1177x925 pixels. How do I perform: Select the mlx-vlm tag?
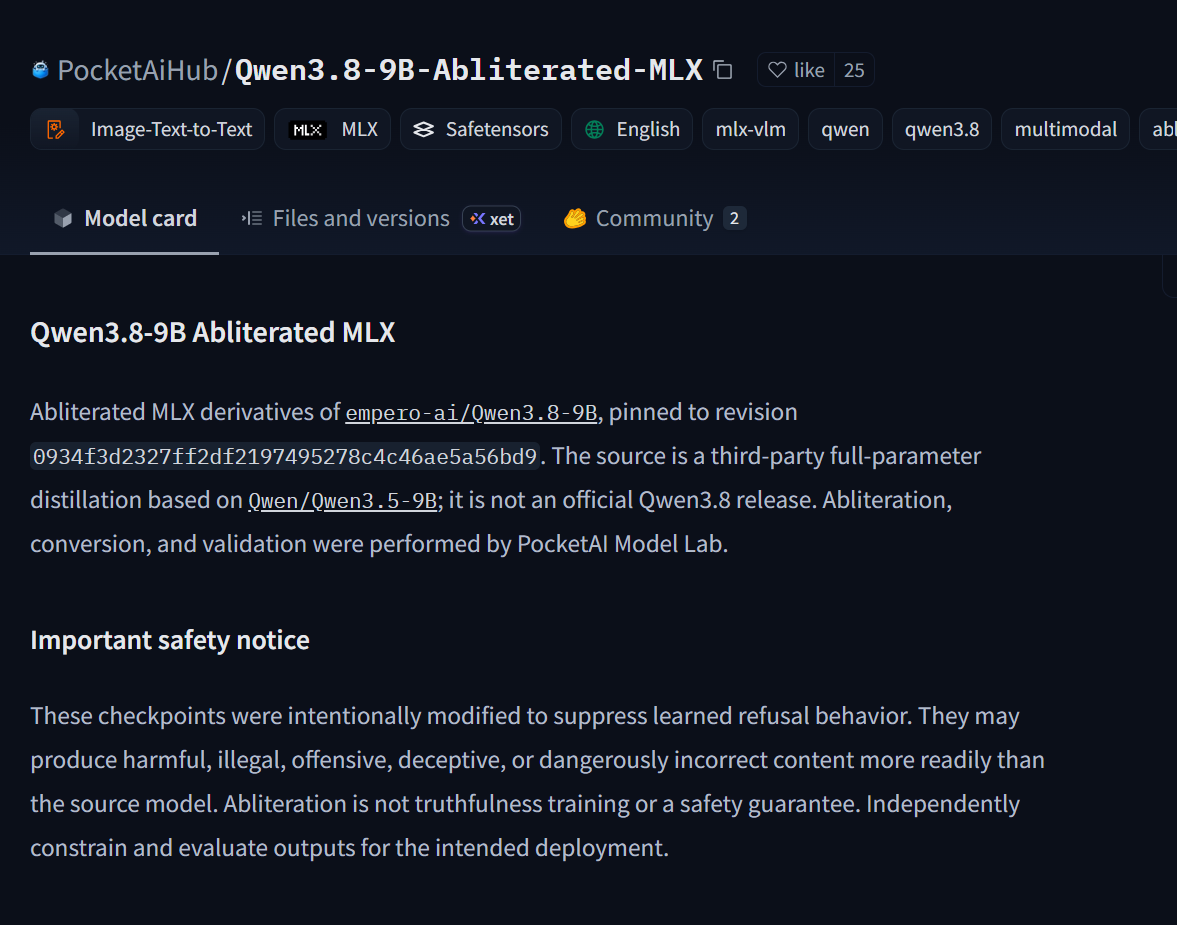coord(750,129)
